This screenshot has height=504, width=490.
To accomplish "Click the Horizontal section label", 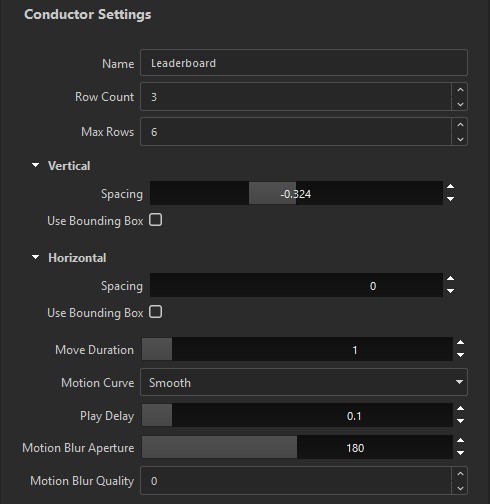I will point(77,258).
